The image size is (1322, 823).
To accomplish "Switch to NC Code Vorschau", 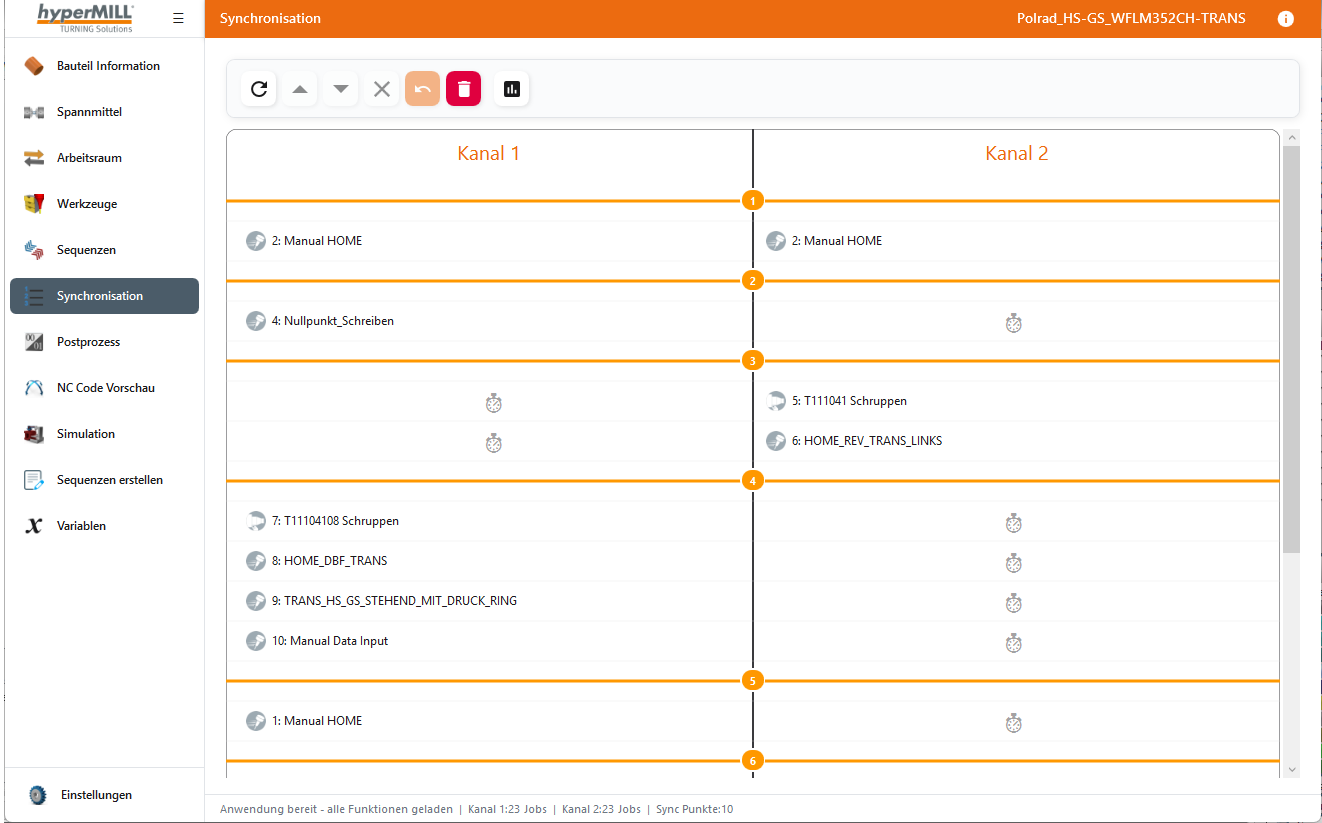I will (x=104, y=388).
